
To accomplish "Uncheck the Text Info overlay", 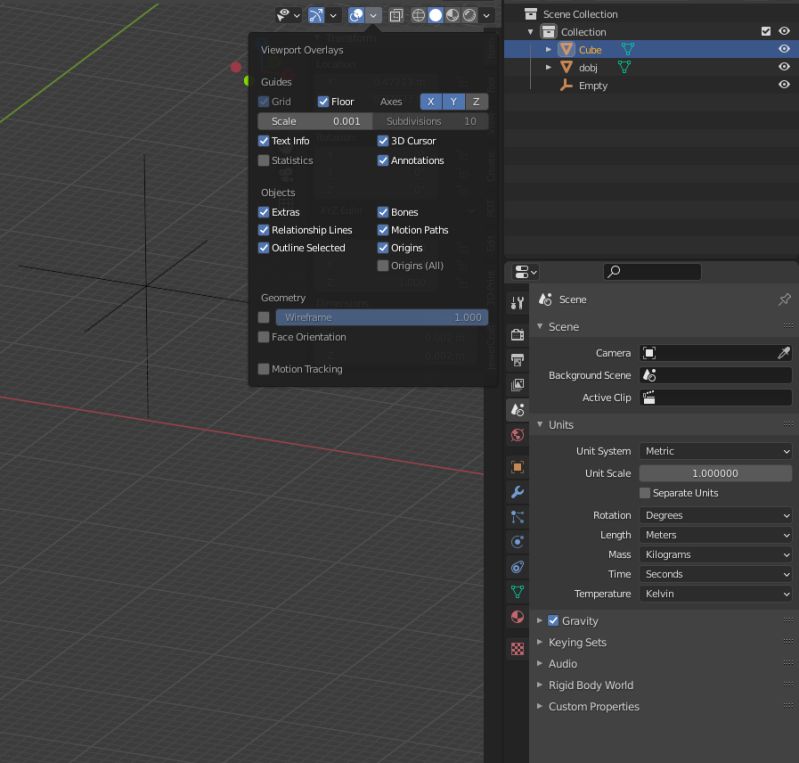I will coord(263,141).
